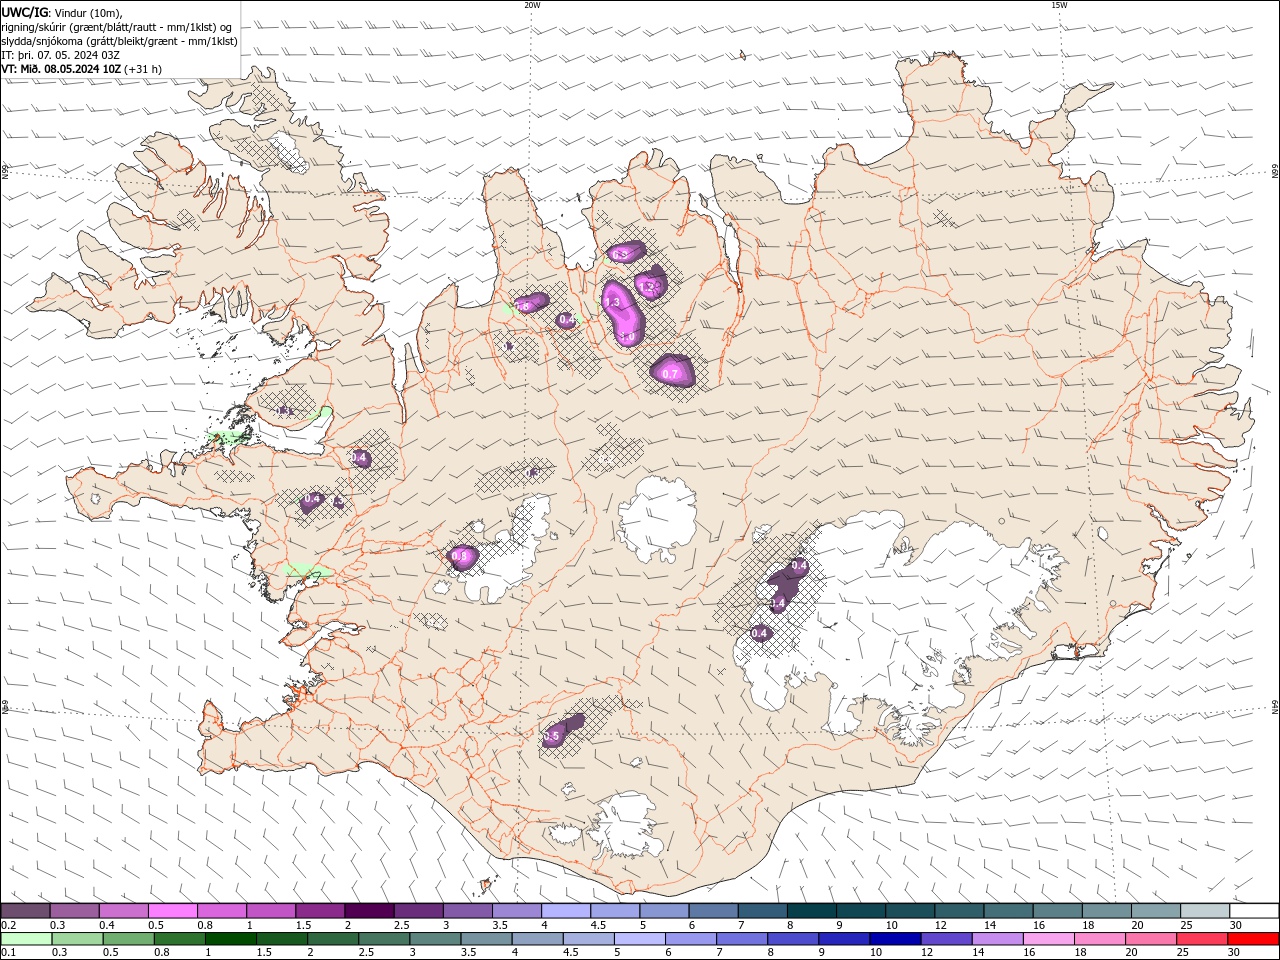The width and height of the screenshot is (1280, 960).
Task: Click the '0.7' precipitation value on the map
Action: (x=671, y=374)
